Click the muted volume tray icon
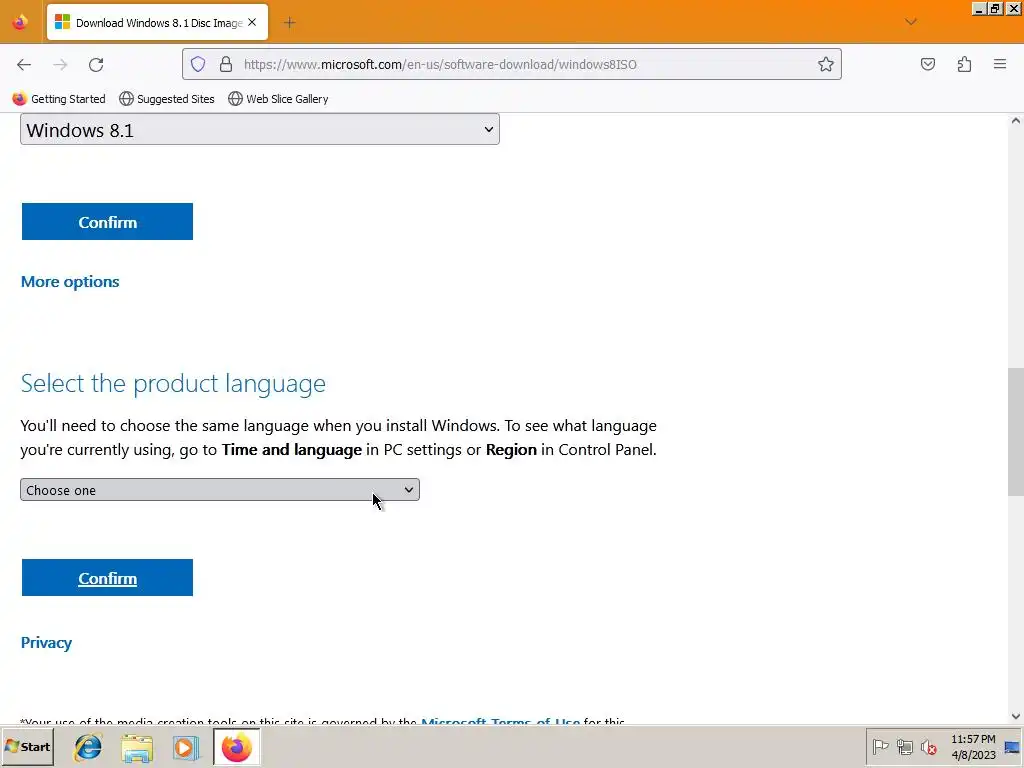 pyautogui.click(x=928, y=746)
